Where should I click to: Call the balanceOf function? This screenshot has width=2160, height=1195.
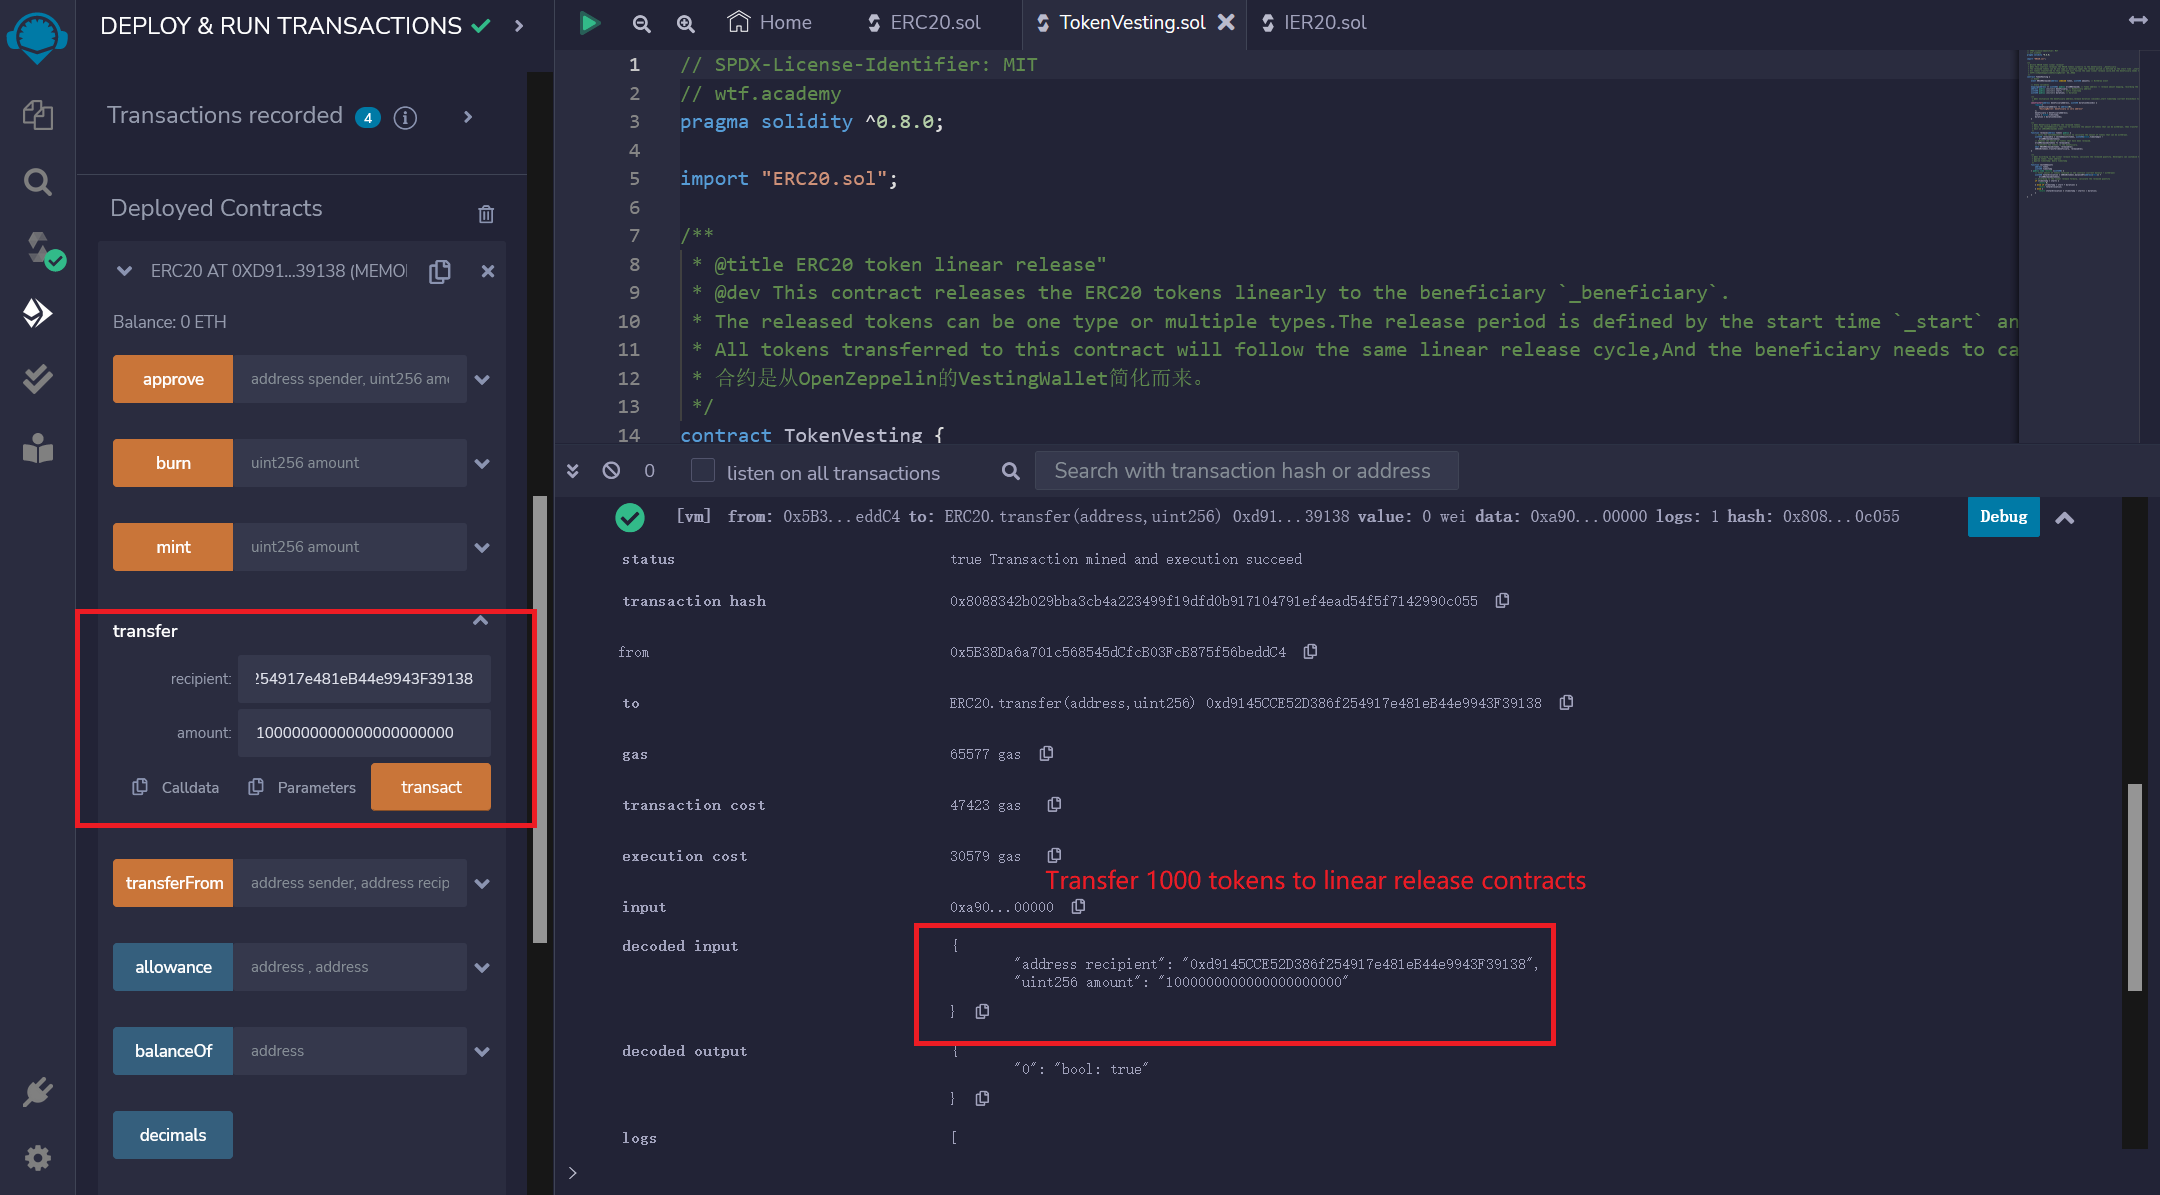pos(173,1051)
